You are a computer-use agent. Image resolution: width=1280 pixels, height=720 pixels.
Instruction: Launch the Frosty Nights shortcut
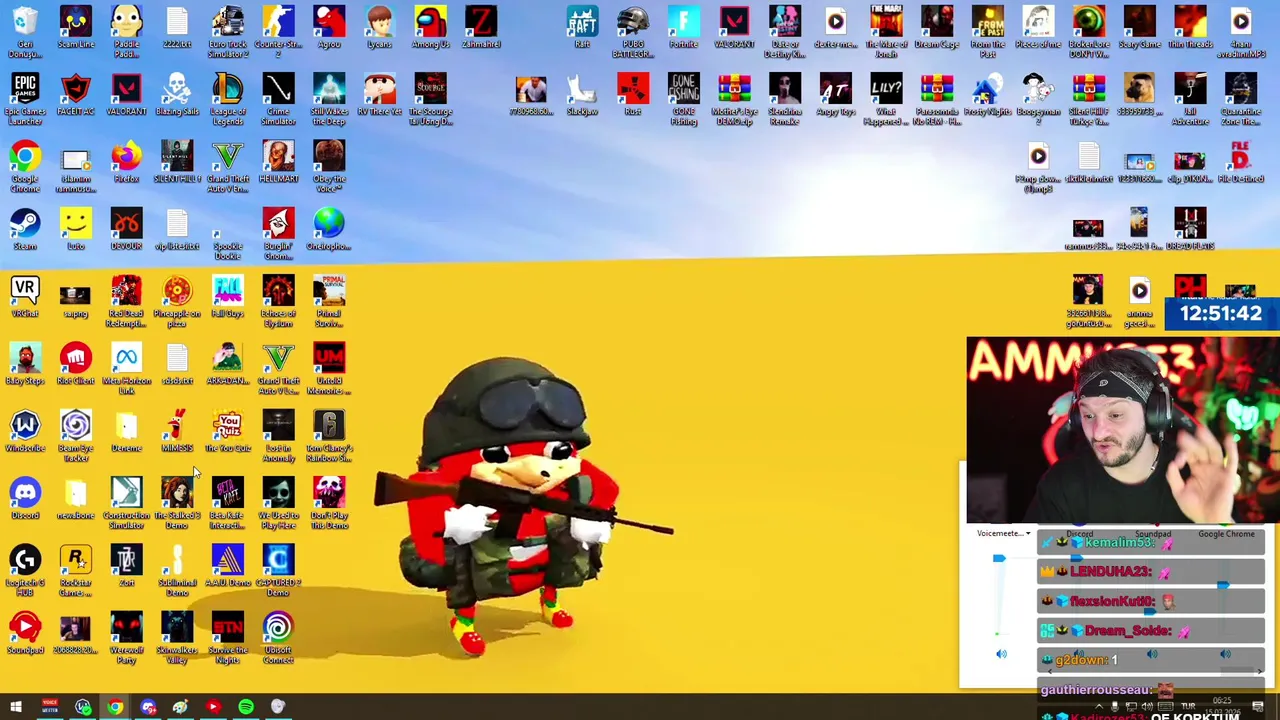point(987,95)
